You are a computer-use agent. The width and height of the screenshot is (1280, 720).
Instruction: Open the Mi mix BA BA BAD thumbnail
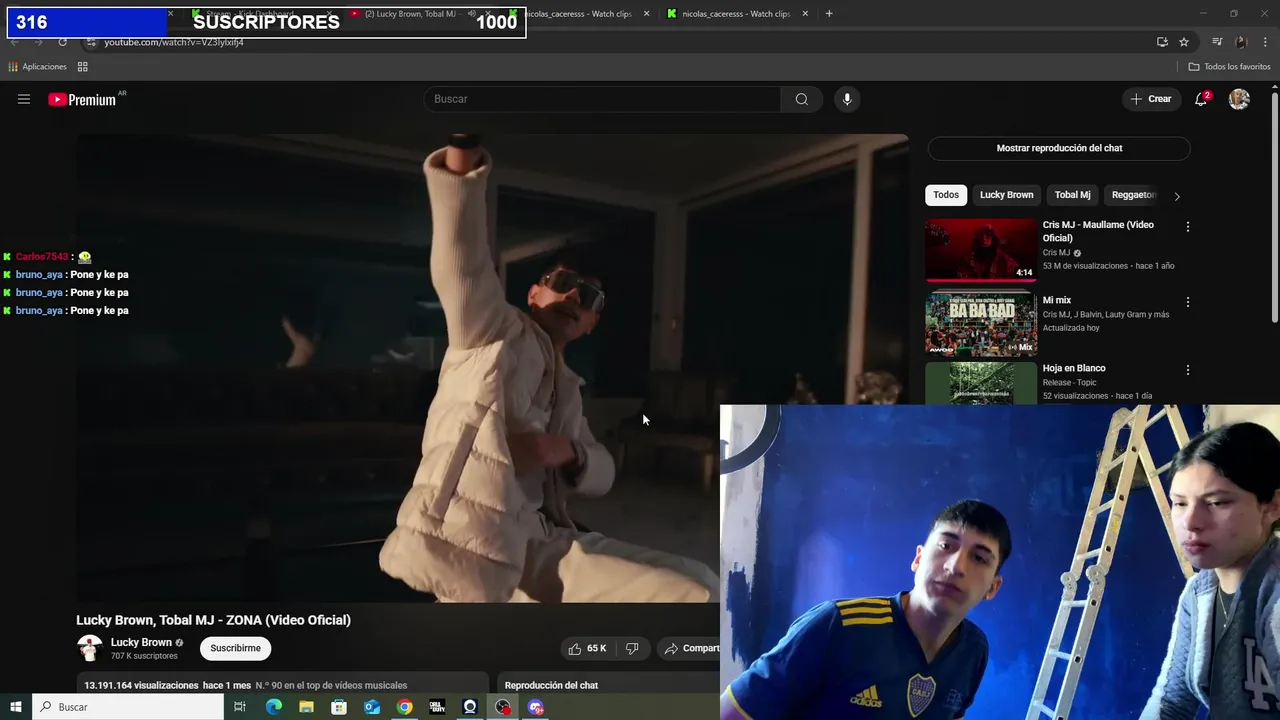point(981,324)
